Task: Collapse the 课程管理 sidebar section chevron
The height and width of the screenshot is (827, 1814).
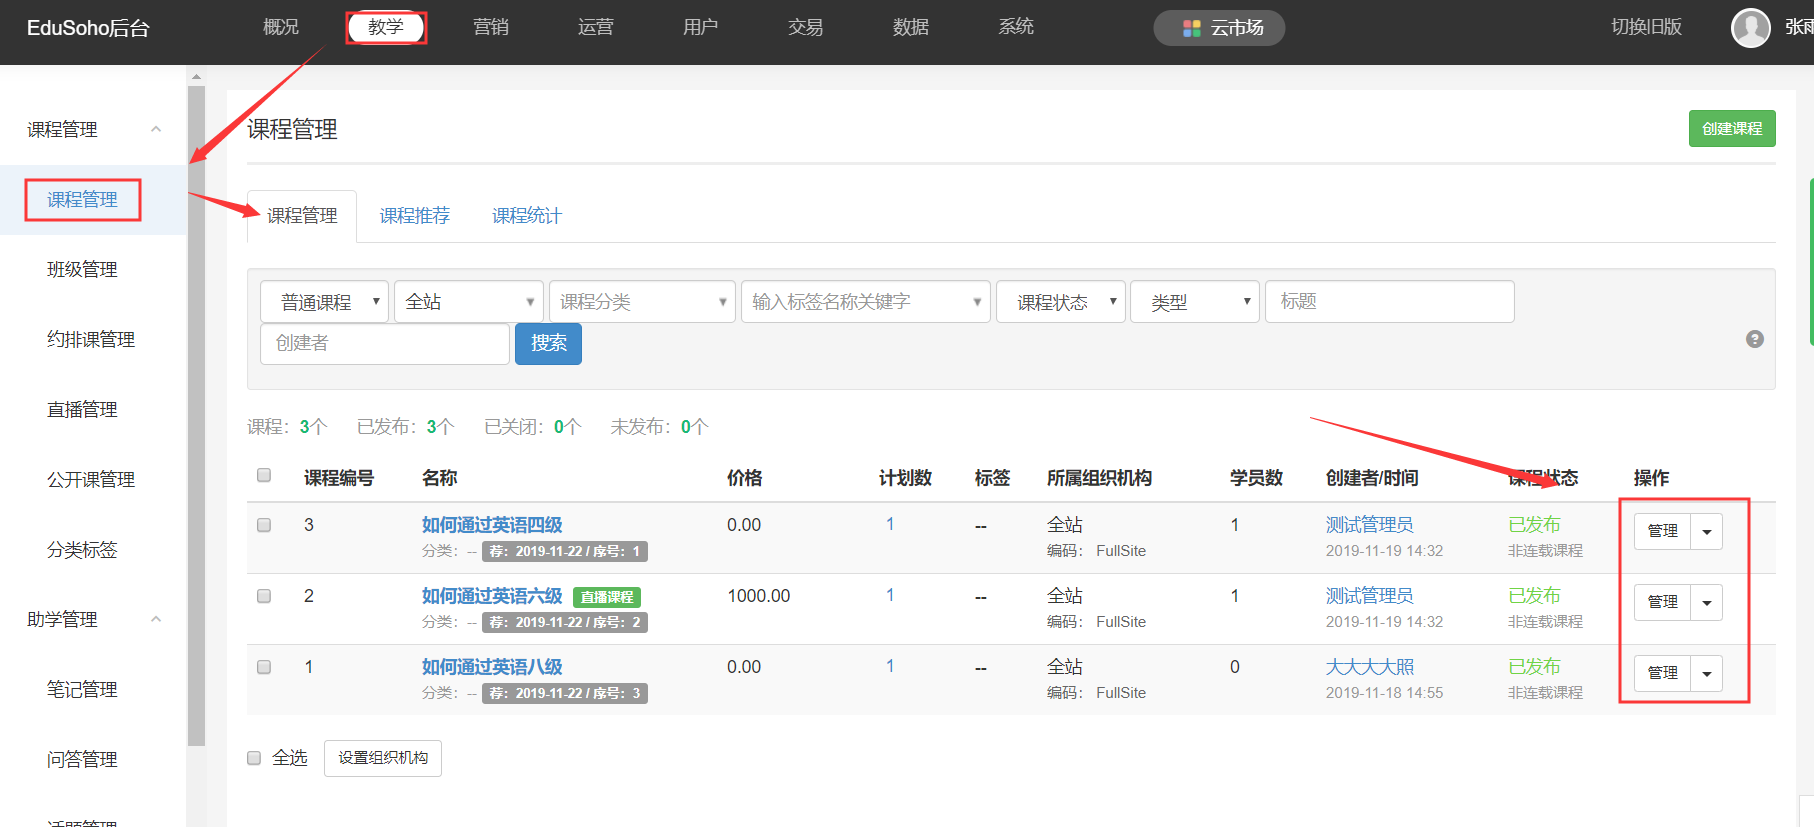Action: [x=156, y=129]
